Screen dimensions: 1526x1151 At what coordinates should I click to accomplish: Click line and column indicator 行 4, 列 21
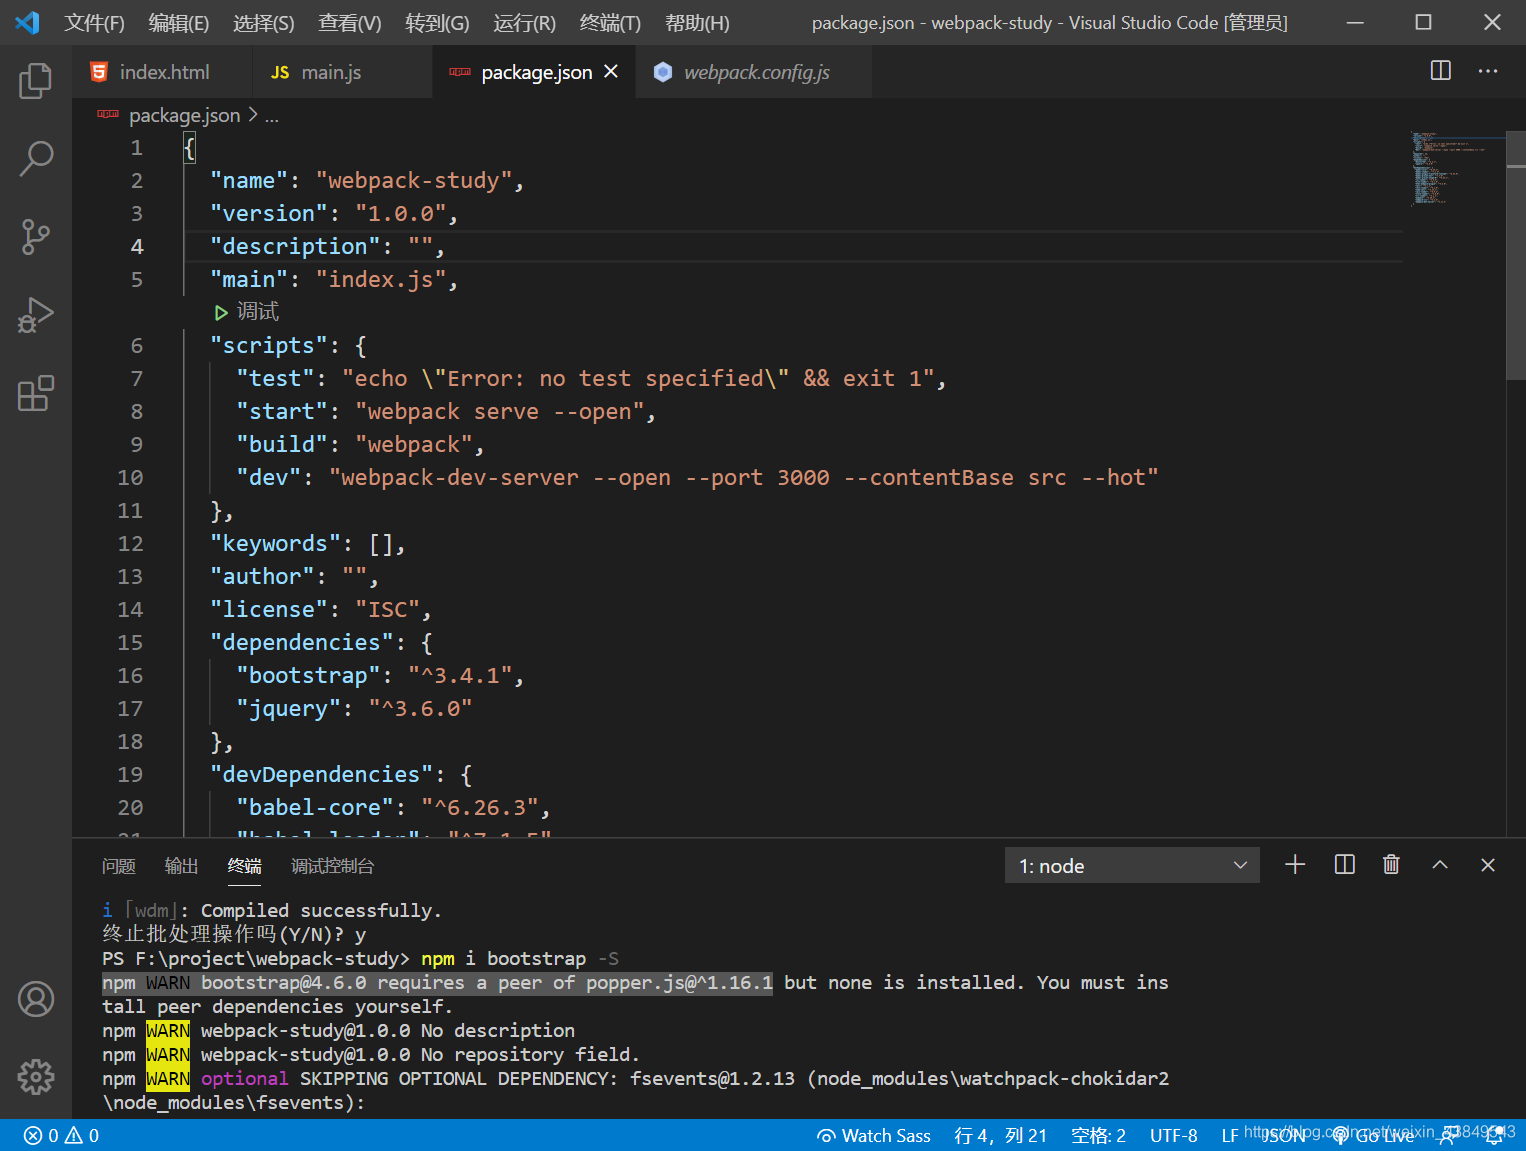[x=1000, y=1135]
